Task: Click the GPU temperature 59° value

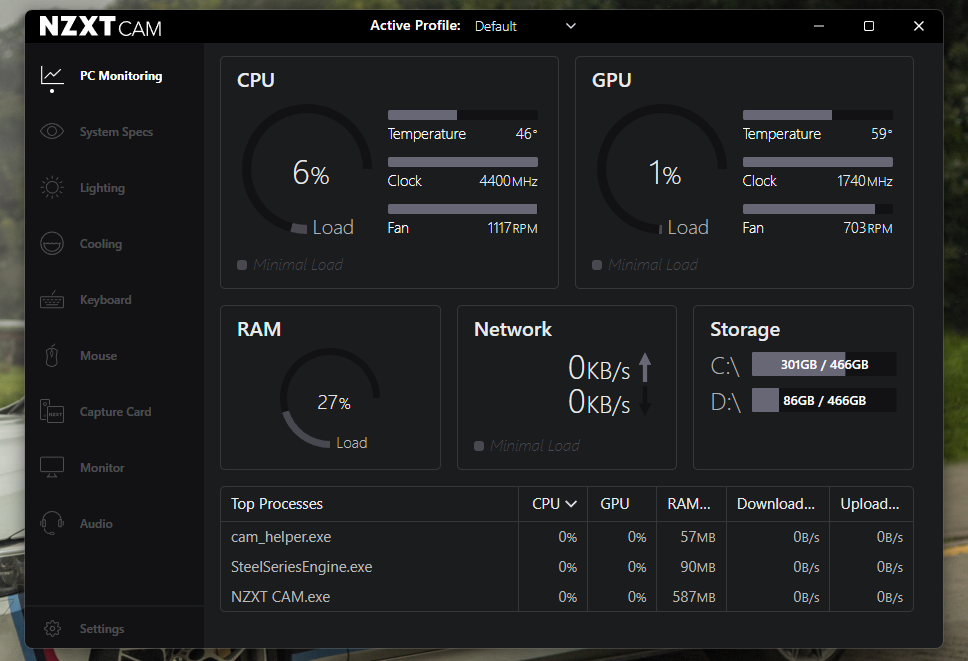Action: [882, 134]
